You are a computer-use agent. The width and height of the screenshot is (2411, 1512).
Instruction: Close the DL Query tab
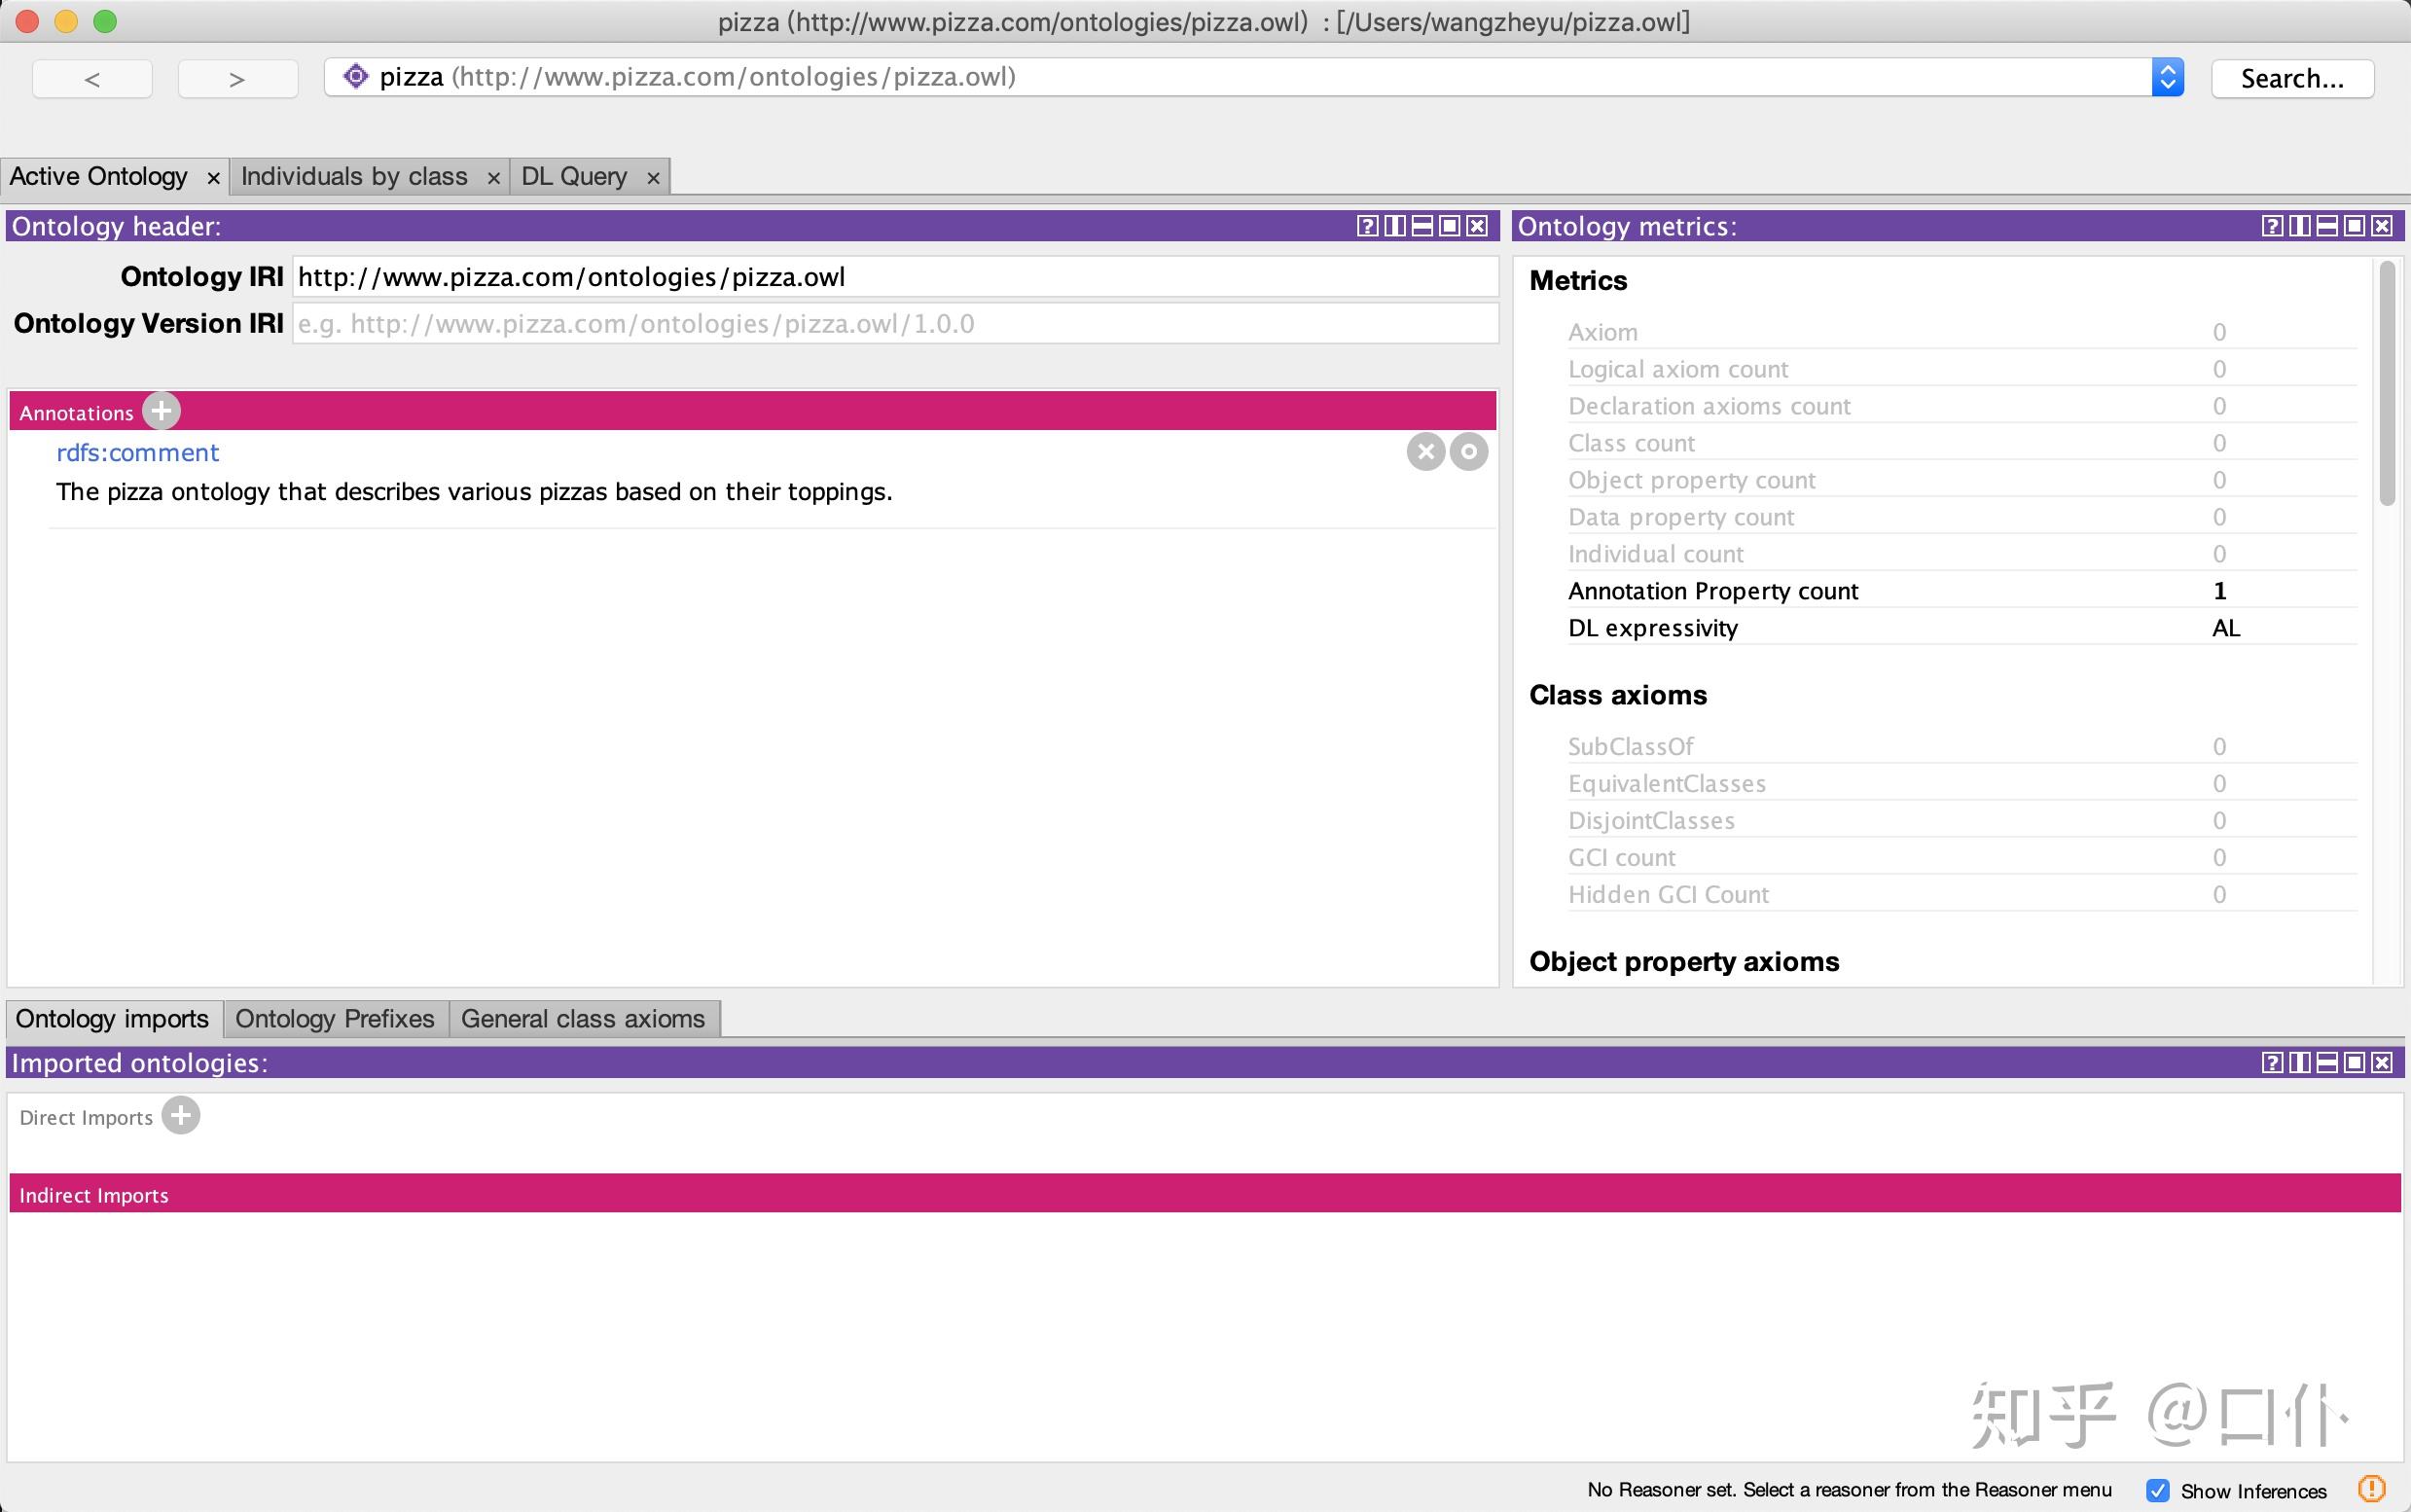[x=653, y=178]
